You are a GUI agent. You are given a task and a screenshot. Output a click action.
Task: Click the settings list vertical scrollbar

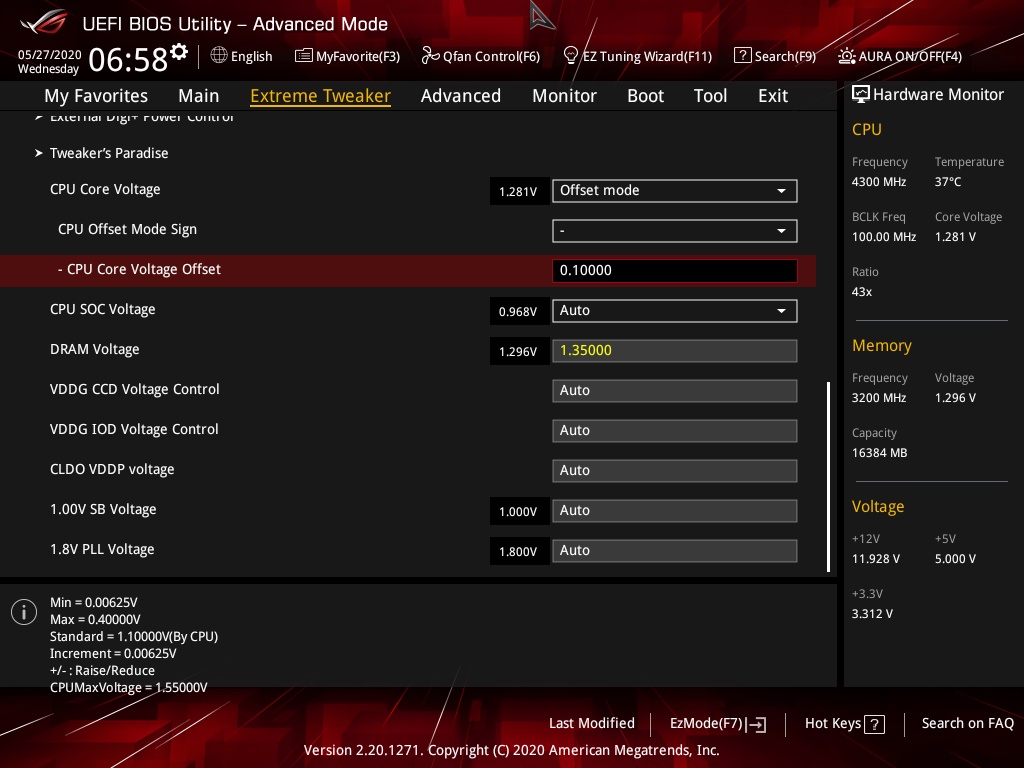coord(829,476)
